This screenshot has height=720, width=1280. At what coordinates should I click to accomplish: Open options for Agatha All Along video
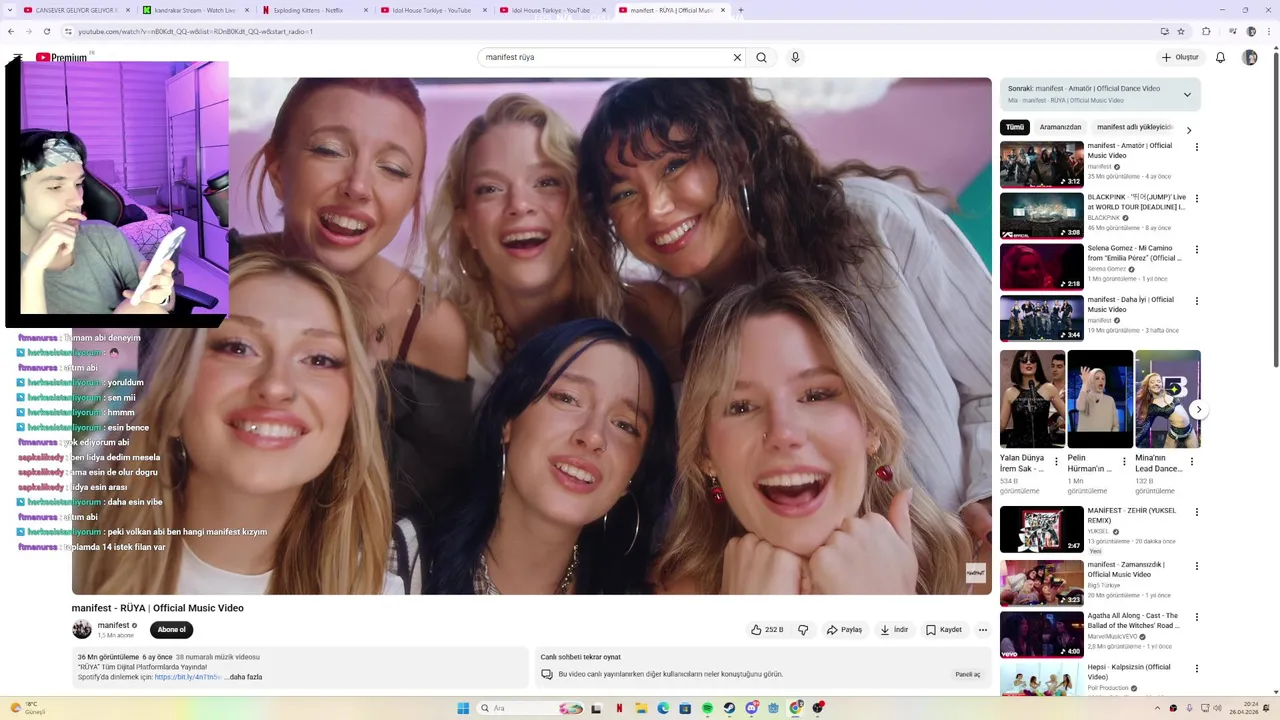(1196, 617)
